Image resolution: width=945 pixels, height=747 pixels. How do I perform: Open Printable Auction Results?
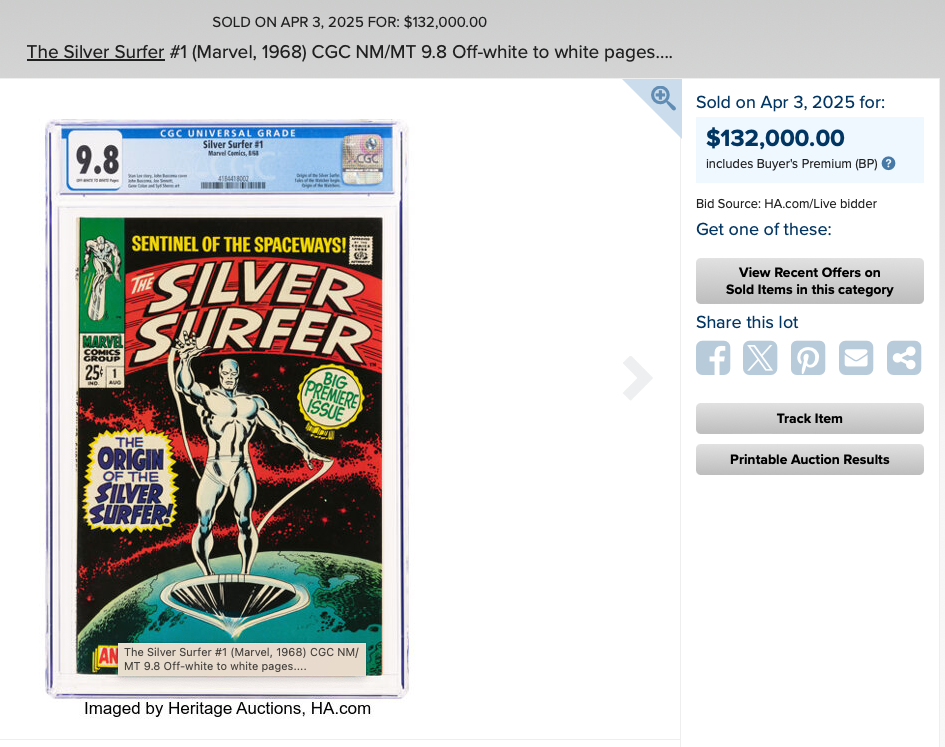click(809, 459)
